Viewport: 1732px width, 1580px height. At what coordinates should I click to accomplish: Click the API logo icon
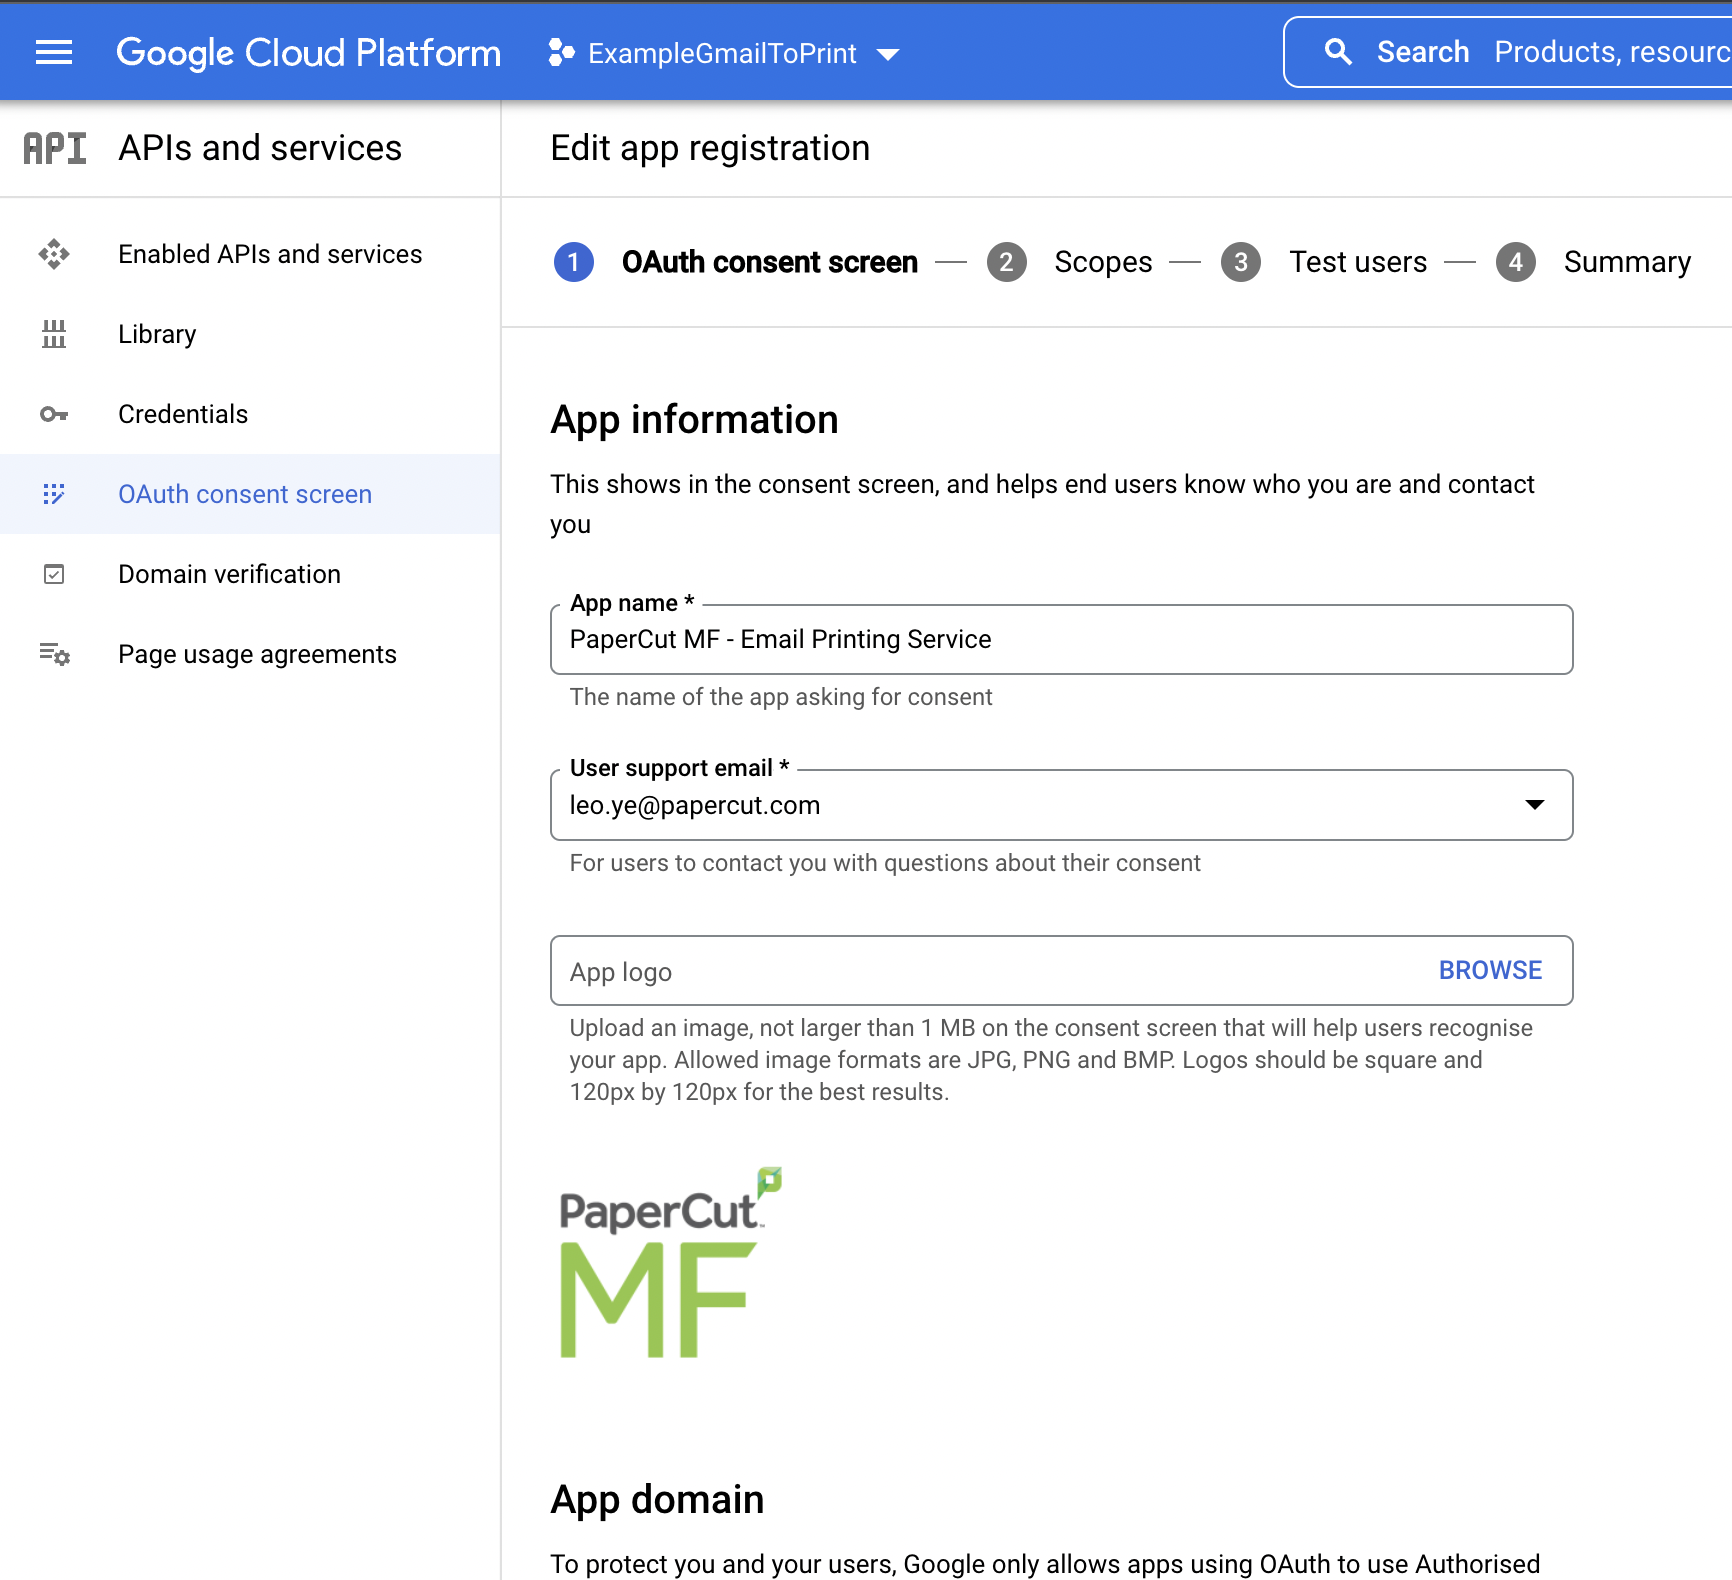pyautogui.click(x=55, y=148)
